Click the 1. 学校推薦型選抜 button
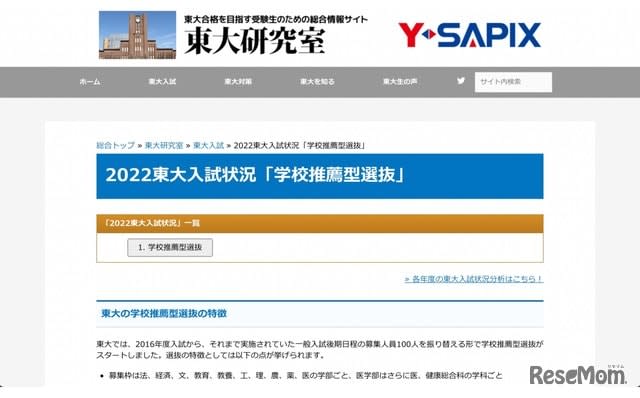The height and width of the screenshot is (398, 640). [170, 247]
